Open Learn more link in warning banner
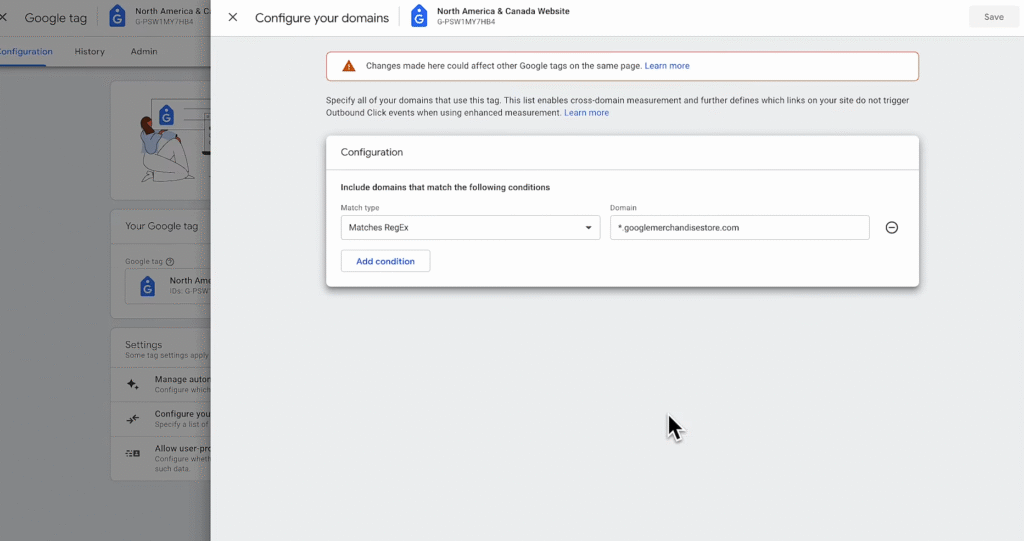 coord(667,66)
